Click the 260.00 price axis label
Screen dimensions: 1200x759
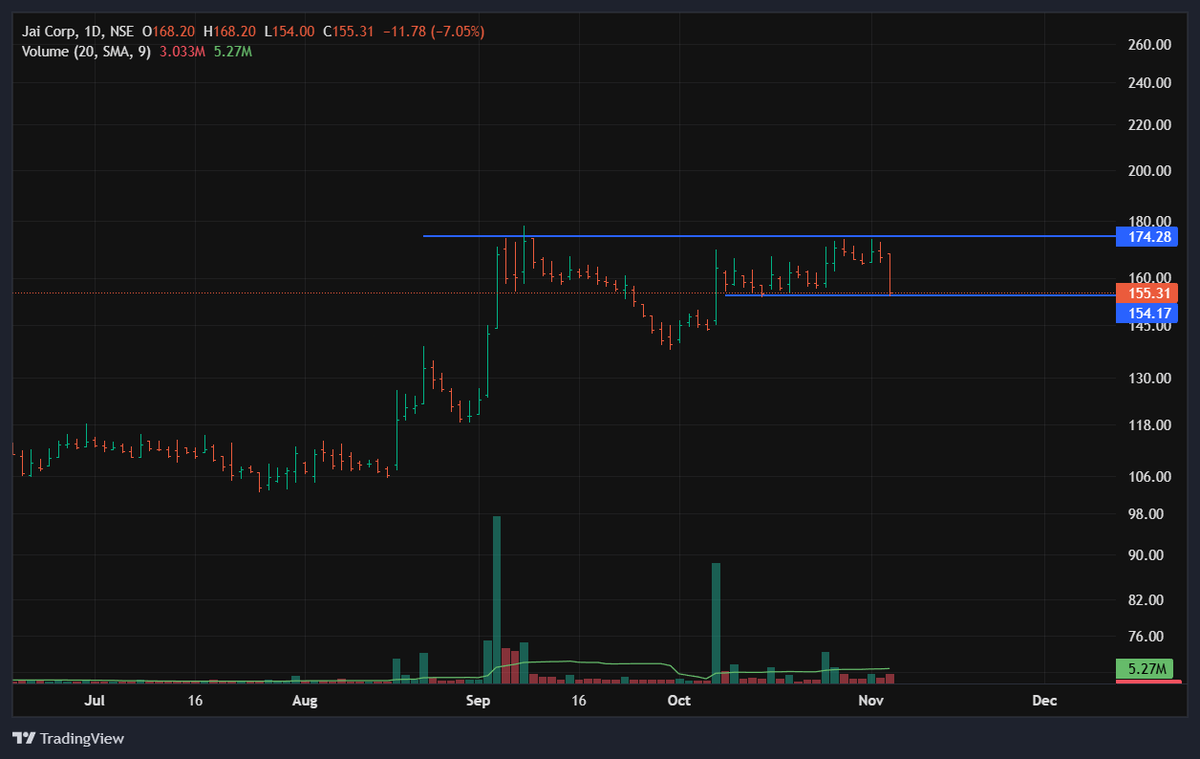(x=1149, y=45)
